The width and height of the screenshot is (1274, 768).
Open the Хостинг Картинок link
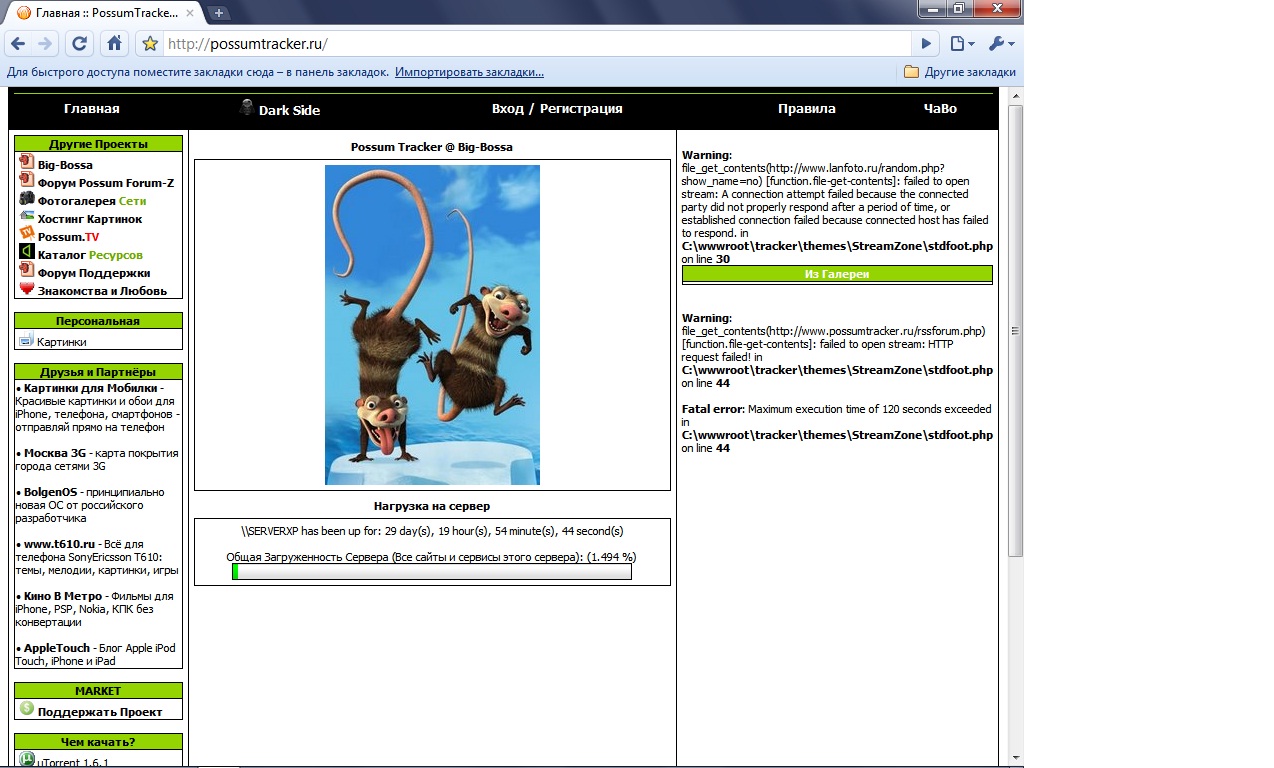tap(90, 219)
